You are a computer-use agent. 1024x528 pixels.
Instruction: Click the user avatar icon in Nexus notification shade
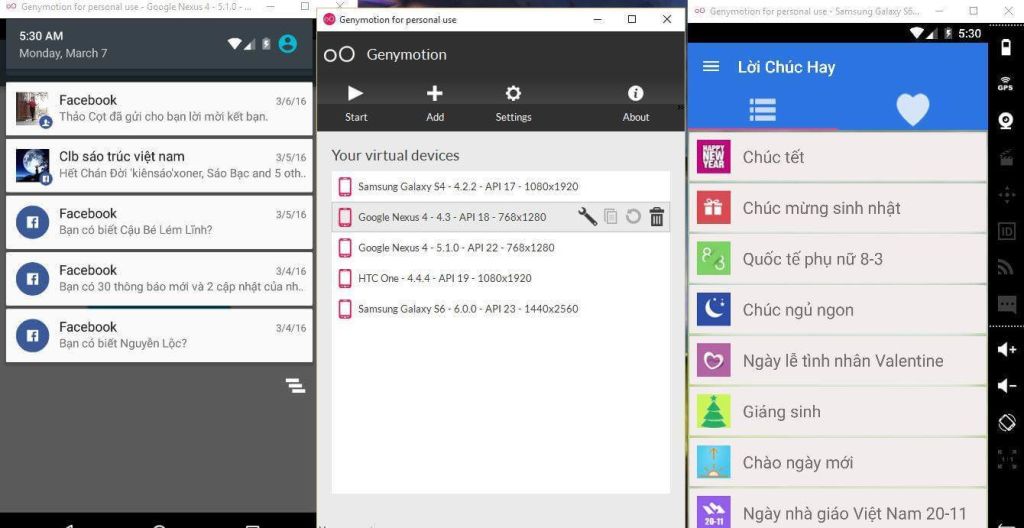click(287, 44)
